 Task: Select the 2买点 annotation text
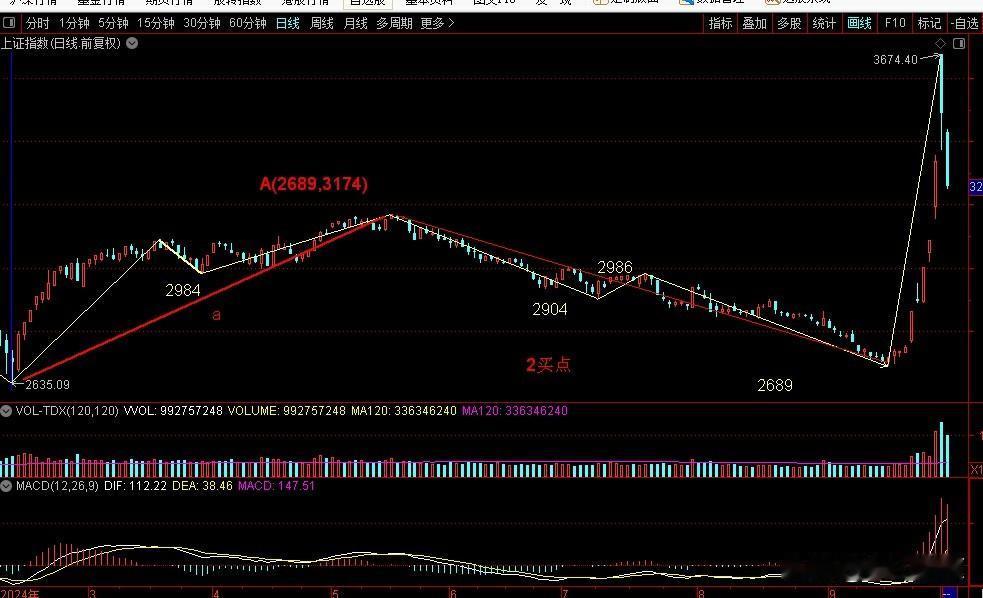(x=549, y=364)
